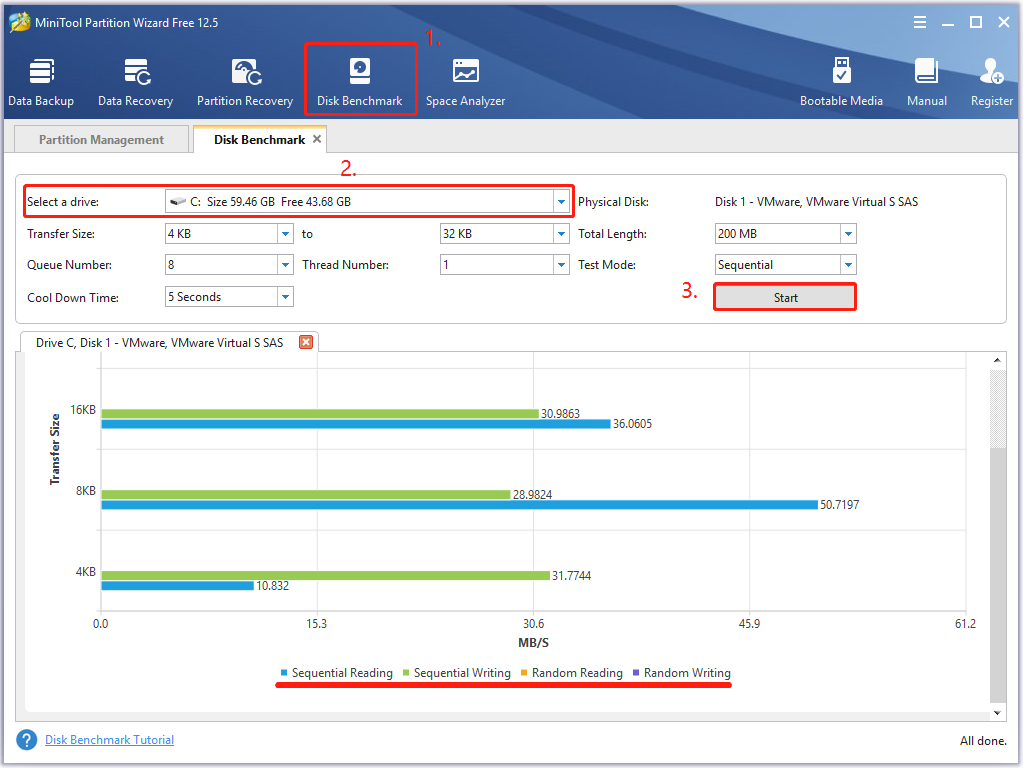Click the chart scrollbar down arrow
Screen dimensions: 1024x770
[x=997, y=713]
